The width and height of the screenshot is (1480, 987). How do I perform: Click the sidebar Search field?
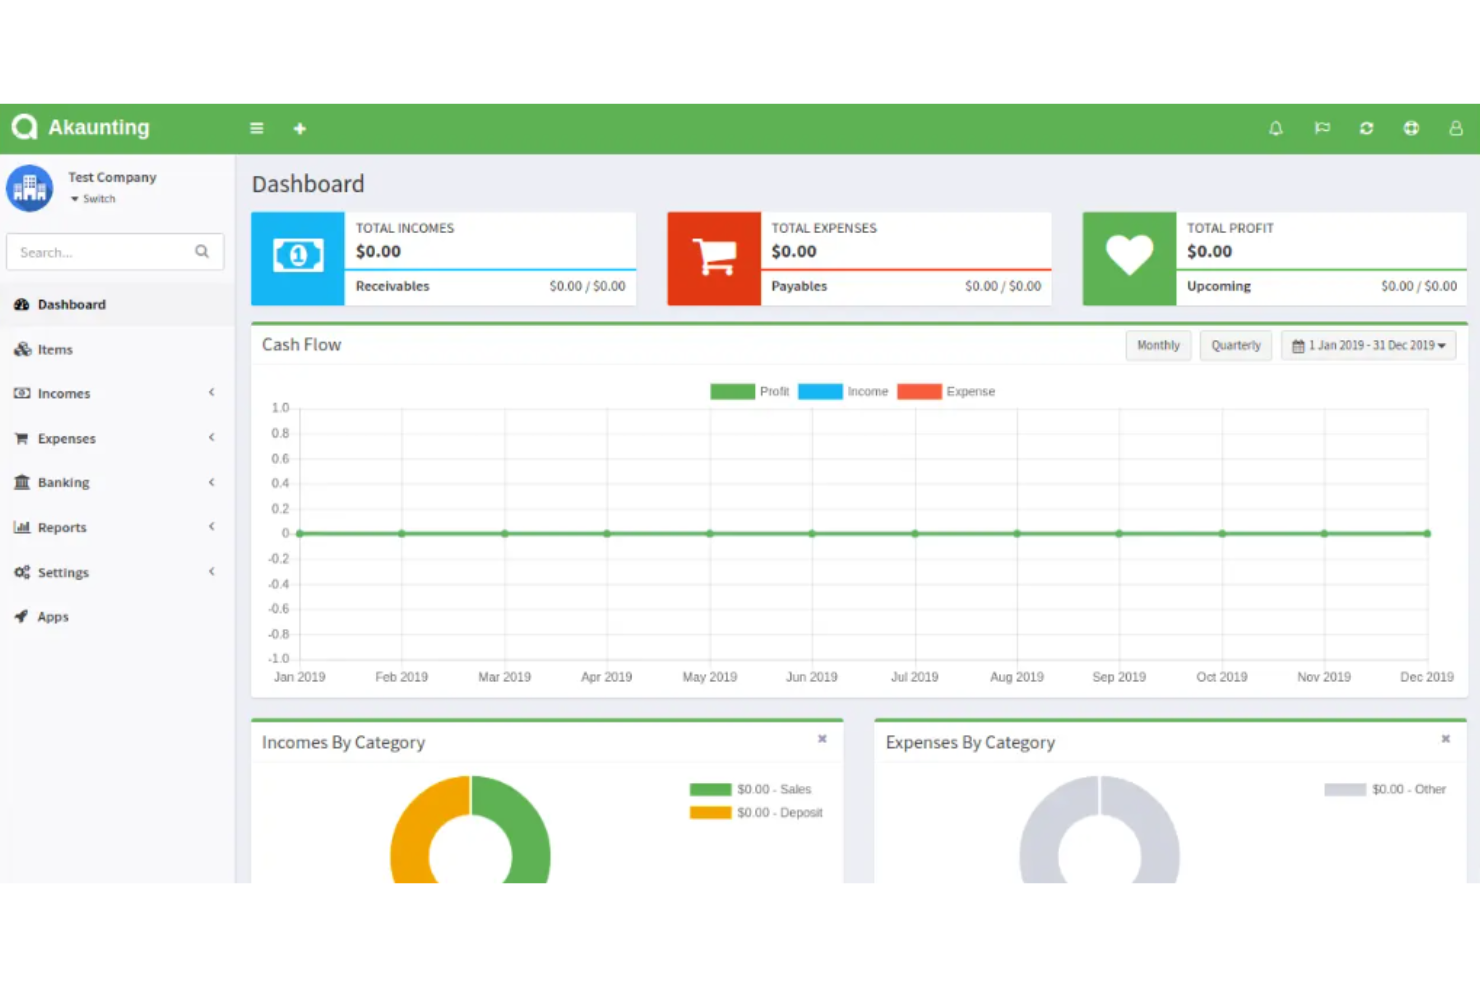point(104,252)
